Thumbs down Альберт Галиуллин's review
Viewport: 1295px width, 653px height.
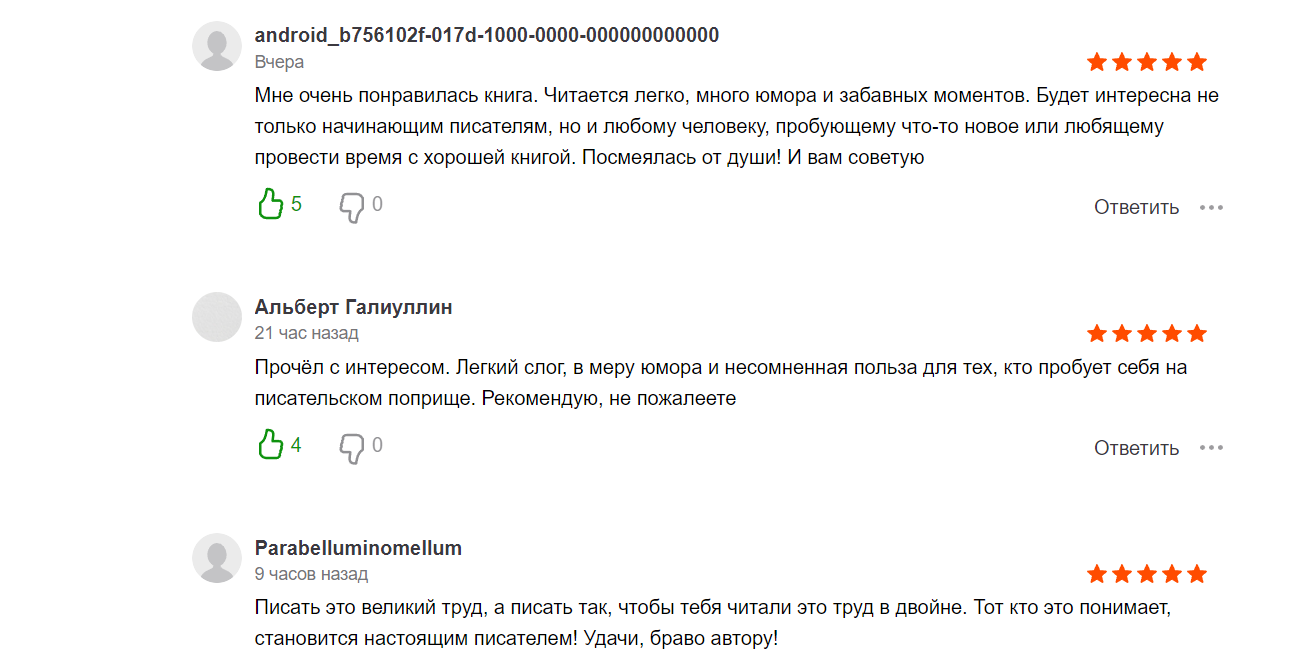[x=351, y=447]
